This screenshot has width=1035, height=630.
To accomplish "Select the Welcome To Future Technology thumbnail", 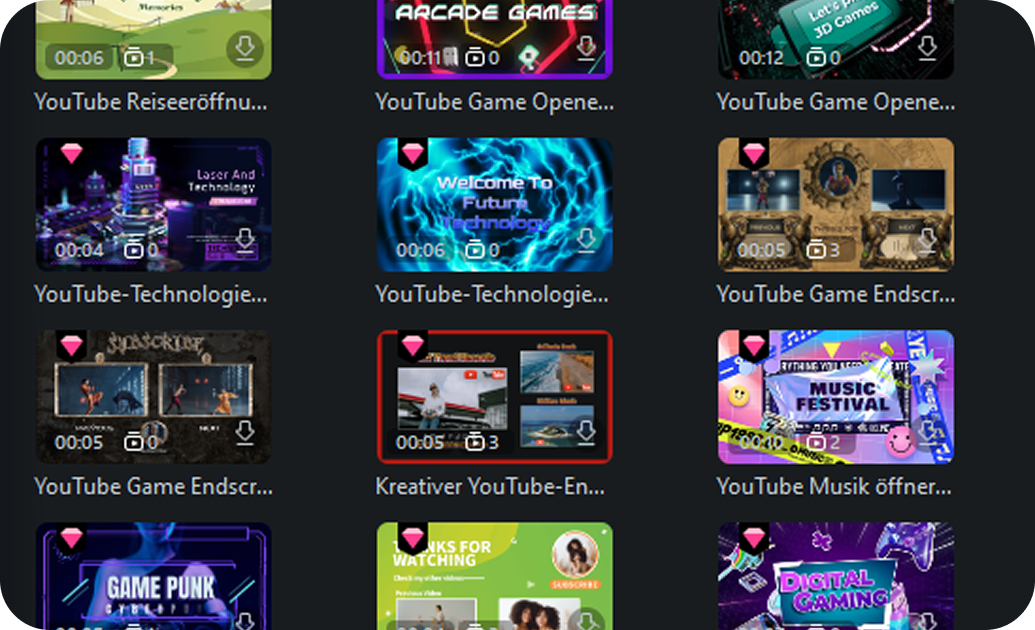I will [495, 204].
